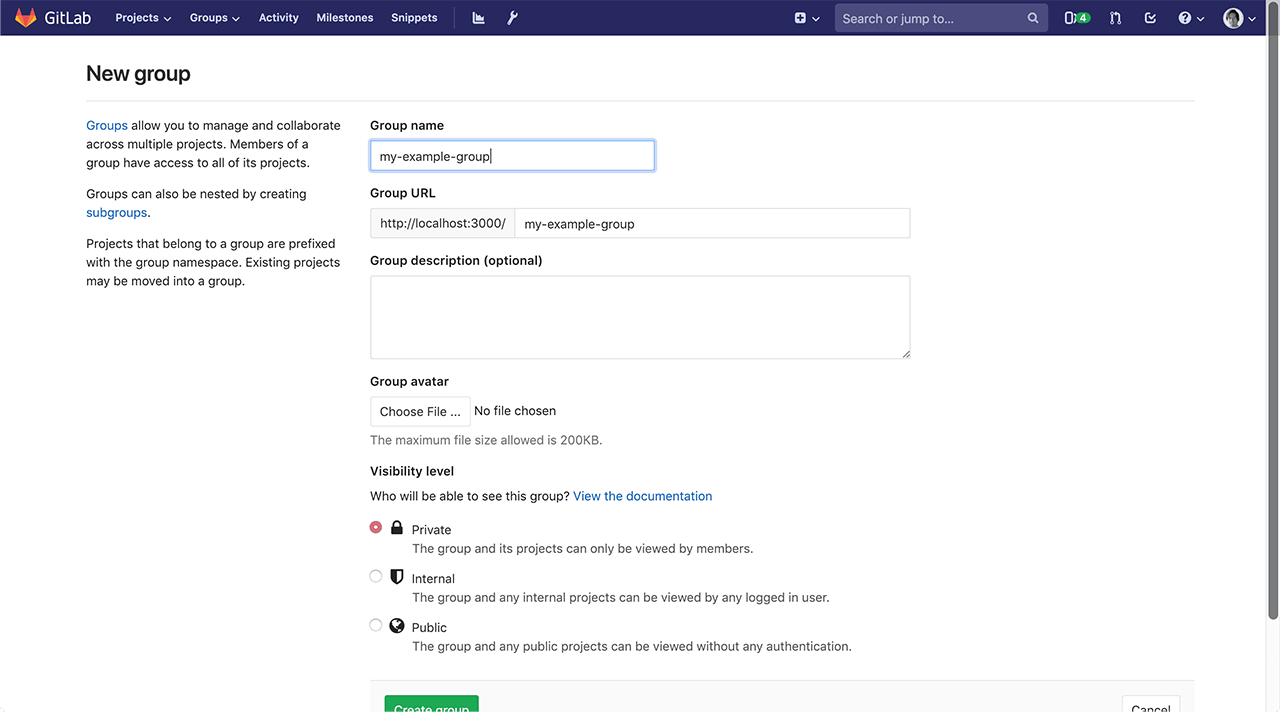The image size is (1280, 712).
Task: Open the analytics charts icon
Action: pyautogui.click(x=477, y=17)
